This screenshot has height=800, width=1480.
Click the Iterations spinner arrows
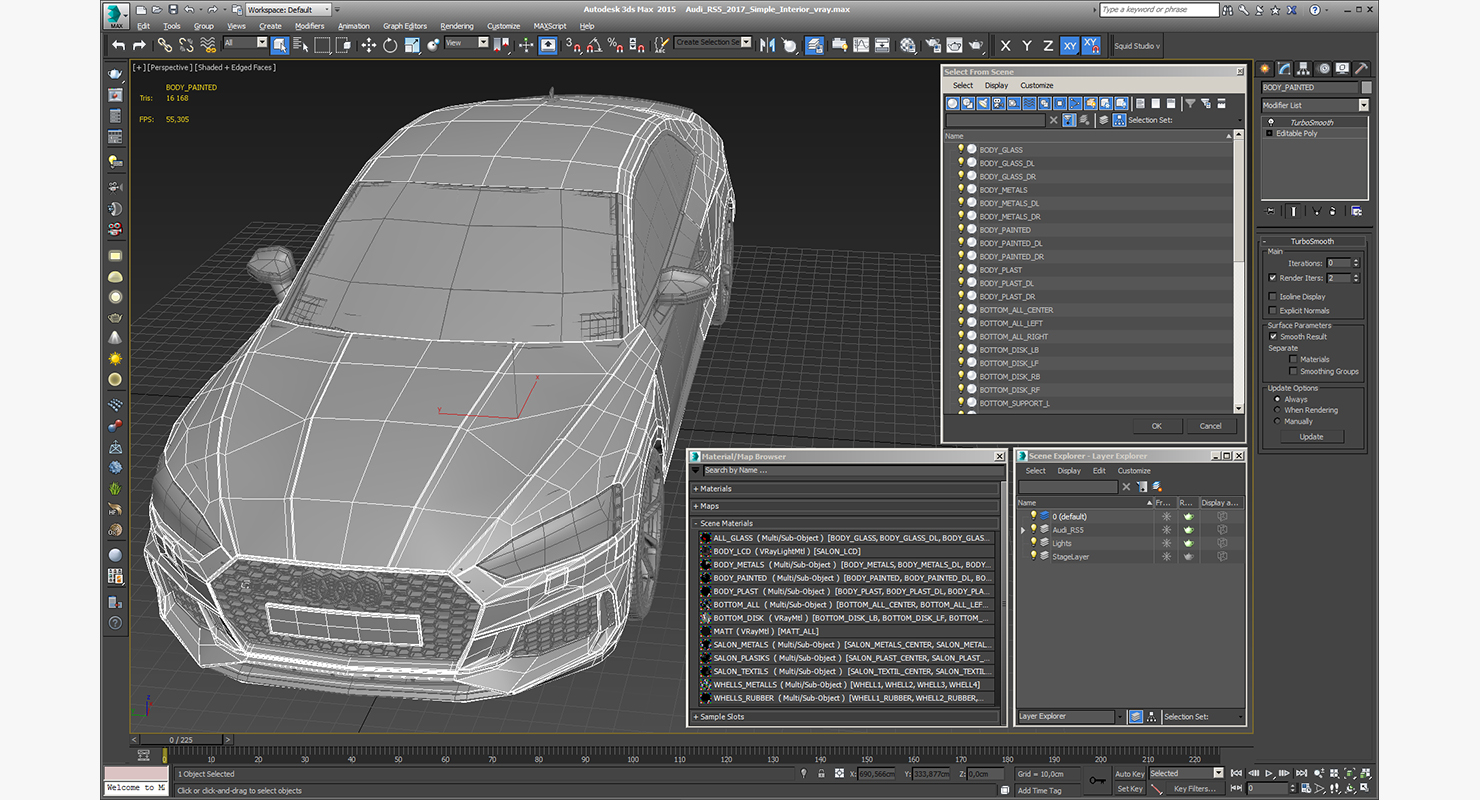pos(1356,263)
